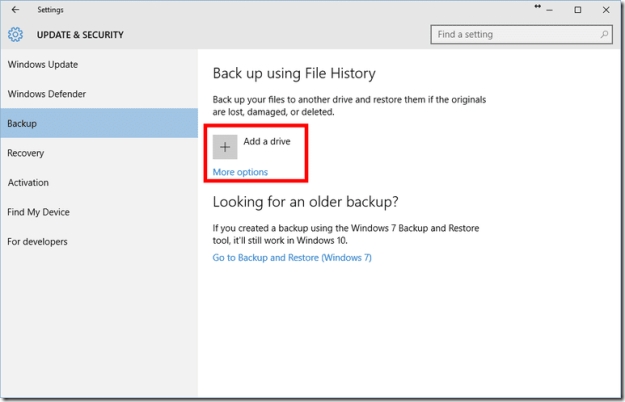Select the Backup sidebar item

tap(22, 124)
